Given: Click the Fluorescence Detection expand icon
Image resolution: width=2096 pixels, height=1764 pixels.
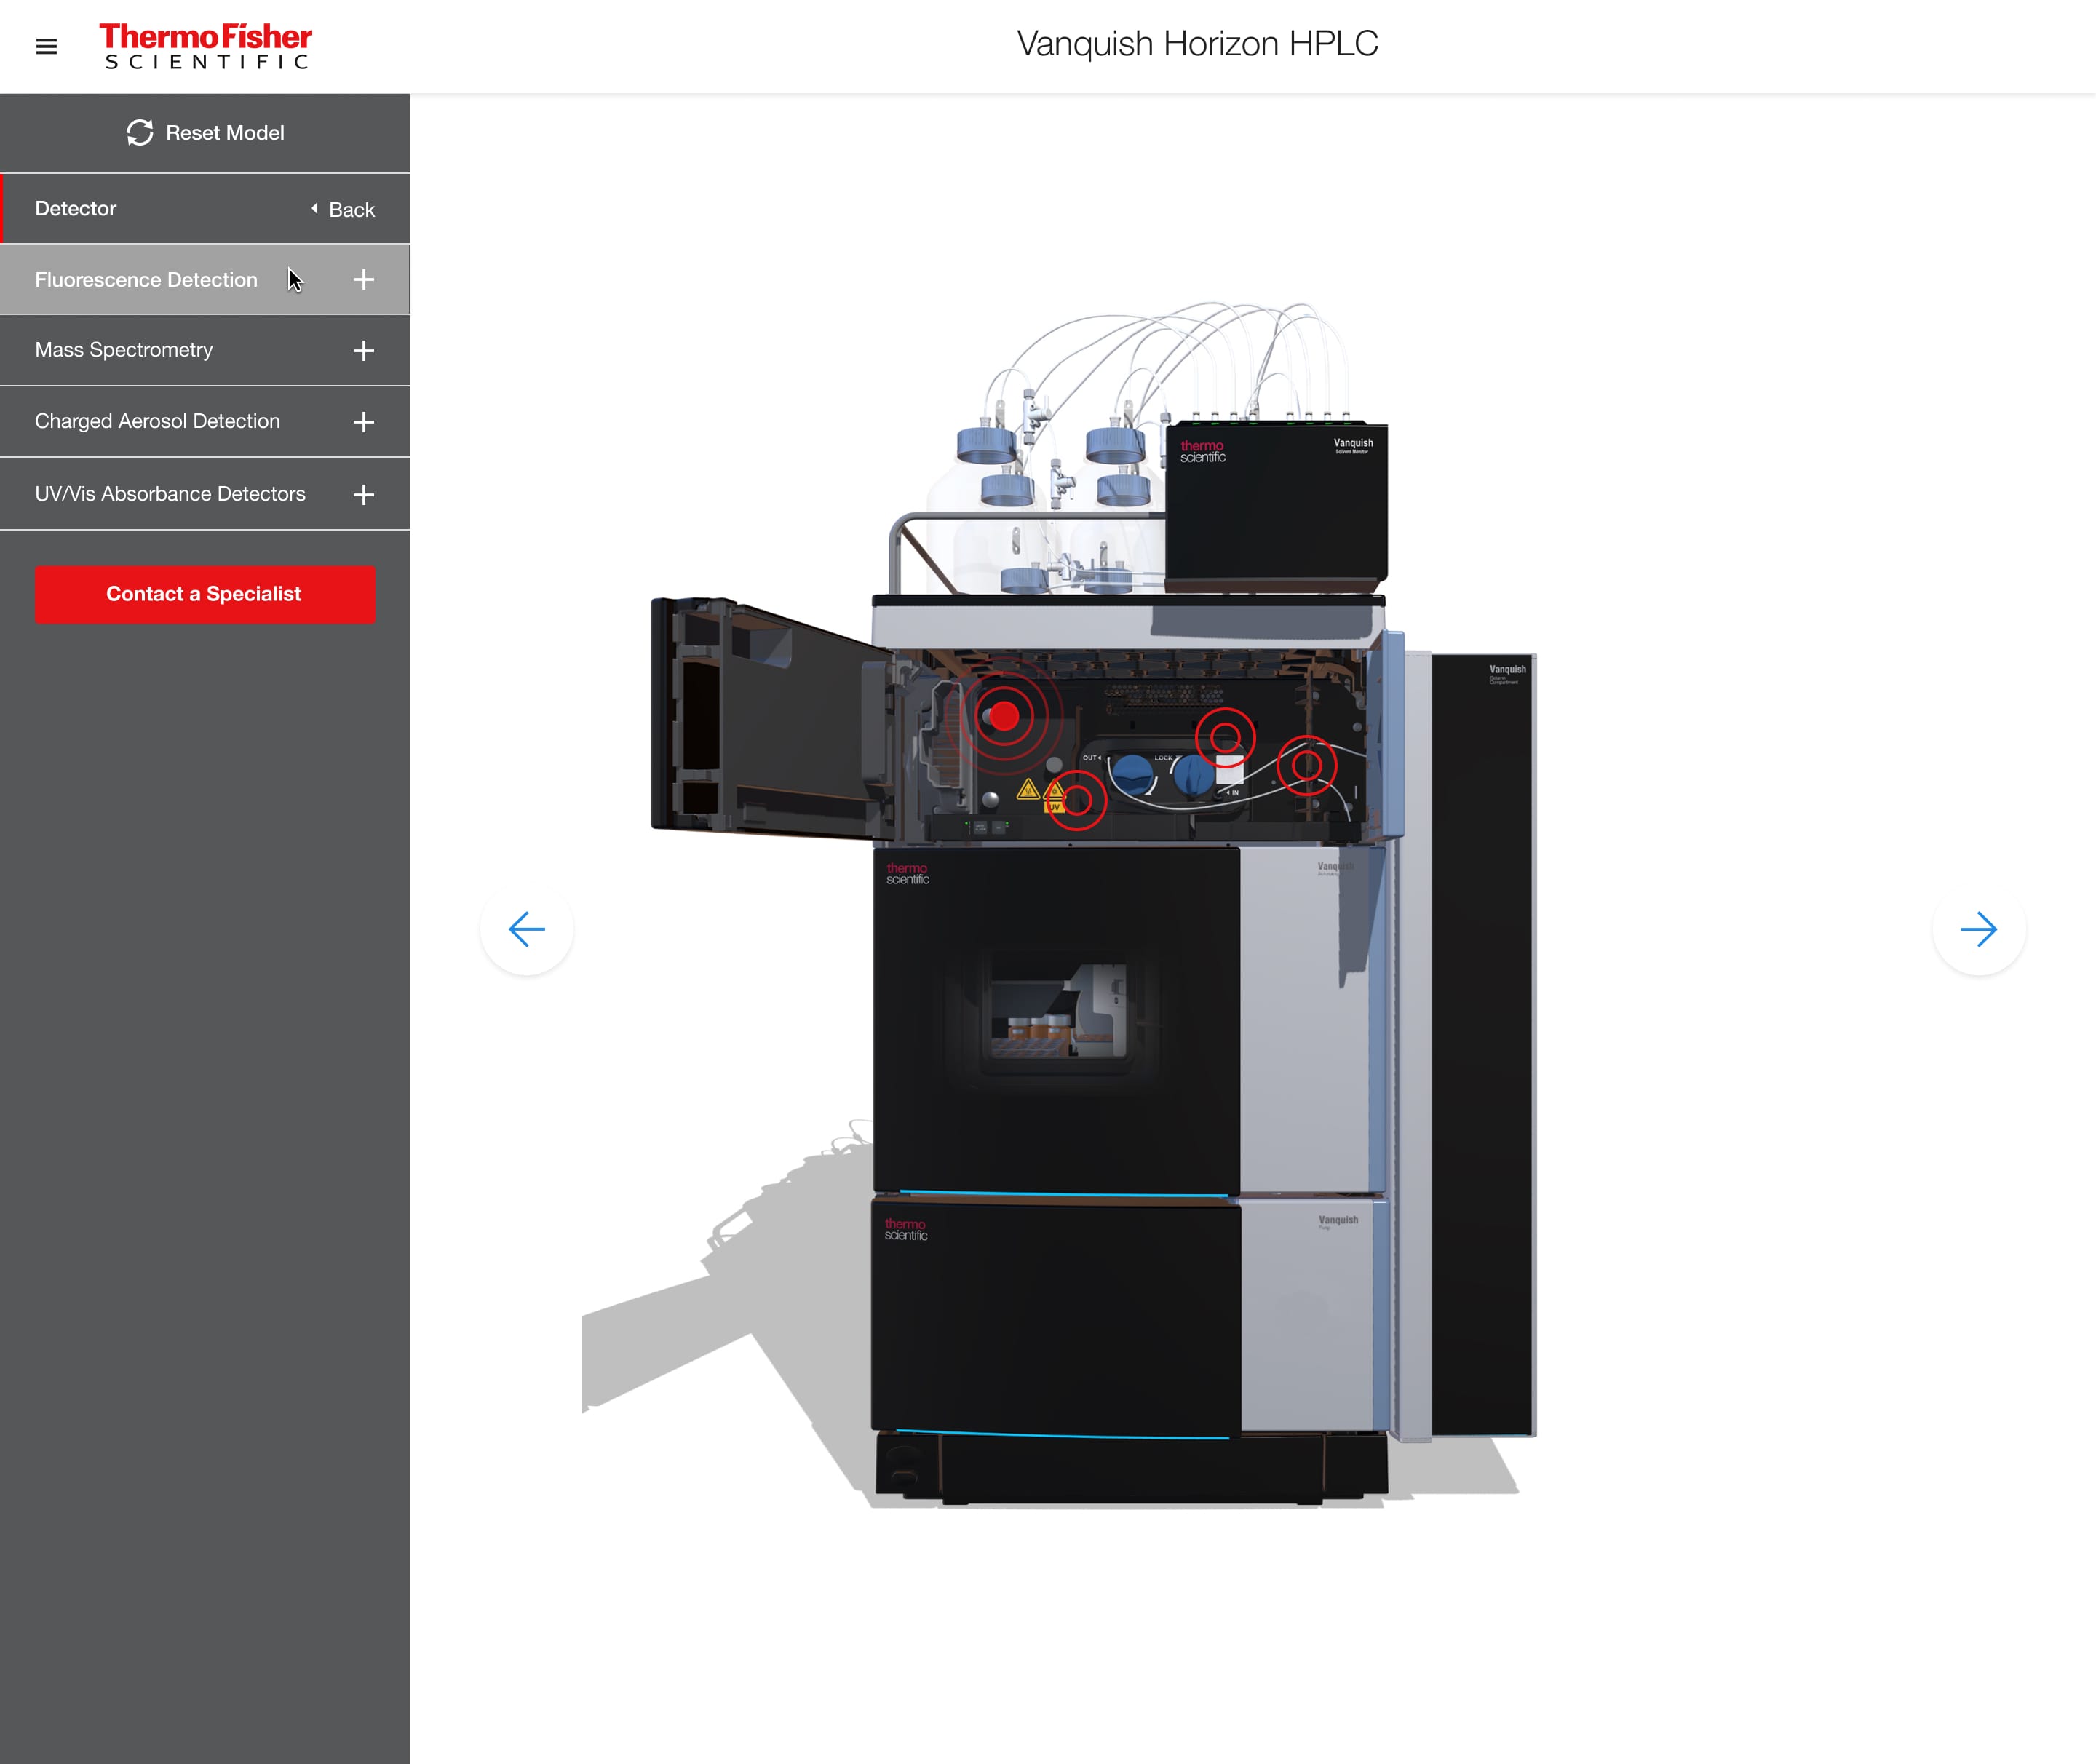Looking at the screenshot, I should tap(364, 280).
